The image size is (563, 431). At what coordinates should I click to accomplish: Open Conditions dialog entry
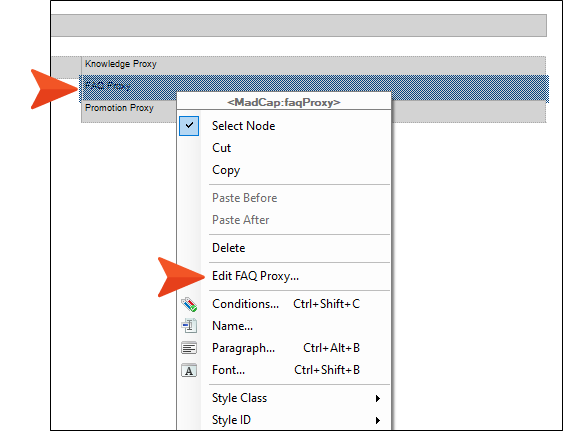(x=245, y=304)
